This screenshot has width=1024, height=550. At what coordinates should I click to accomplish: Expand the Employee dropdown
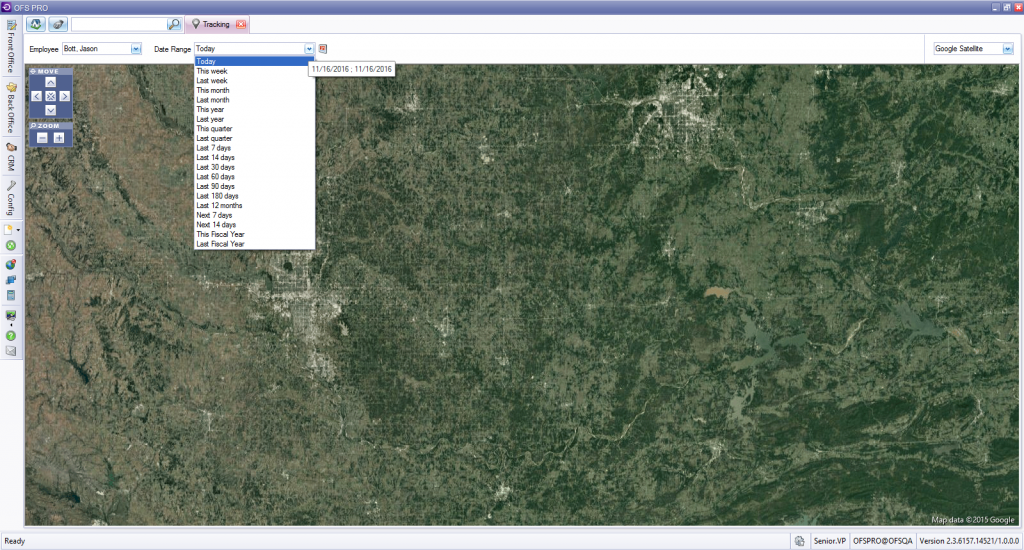click(x=136, y=48)
